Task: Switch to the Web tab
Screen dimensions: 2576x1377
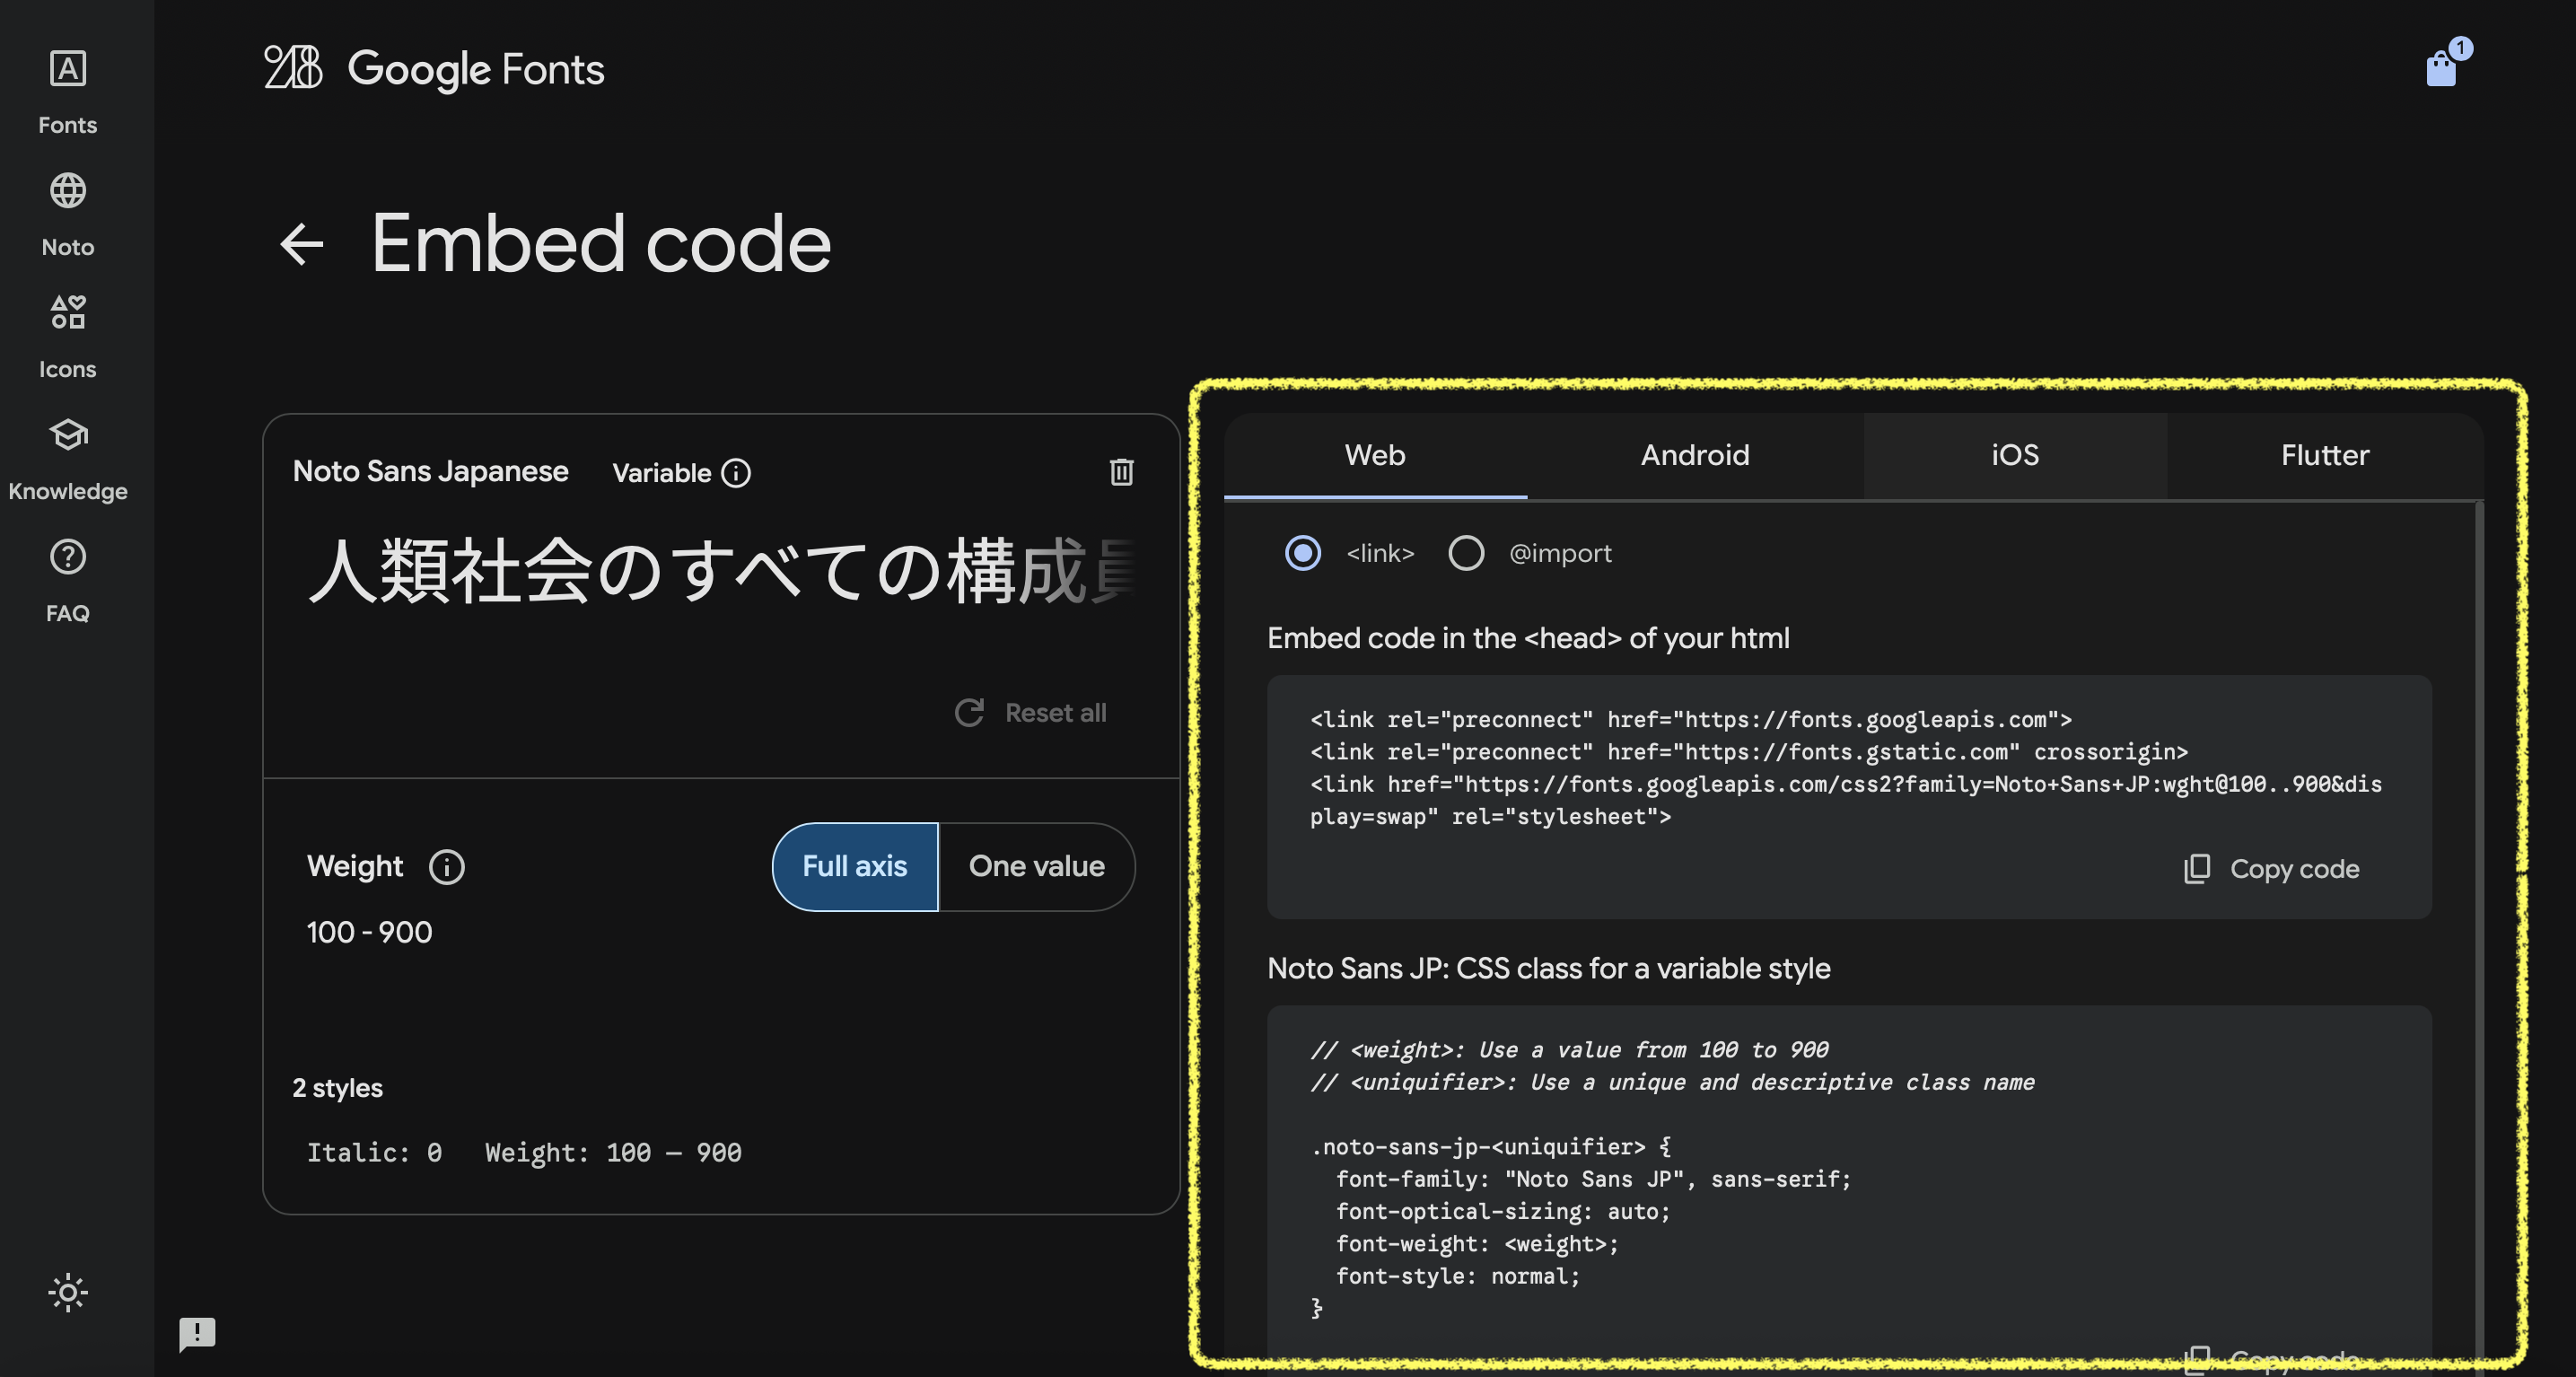Action: [1375, 455]
